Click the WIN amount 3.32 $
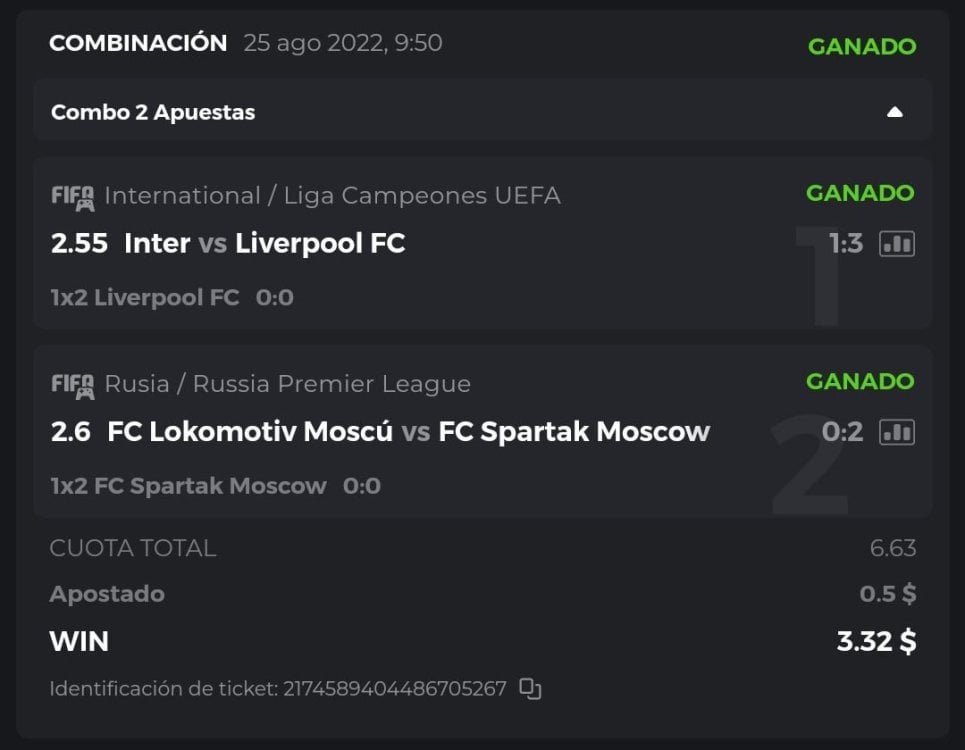 pos(876,641)
